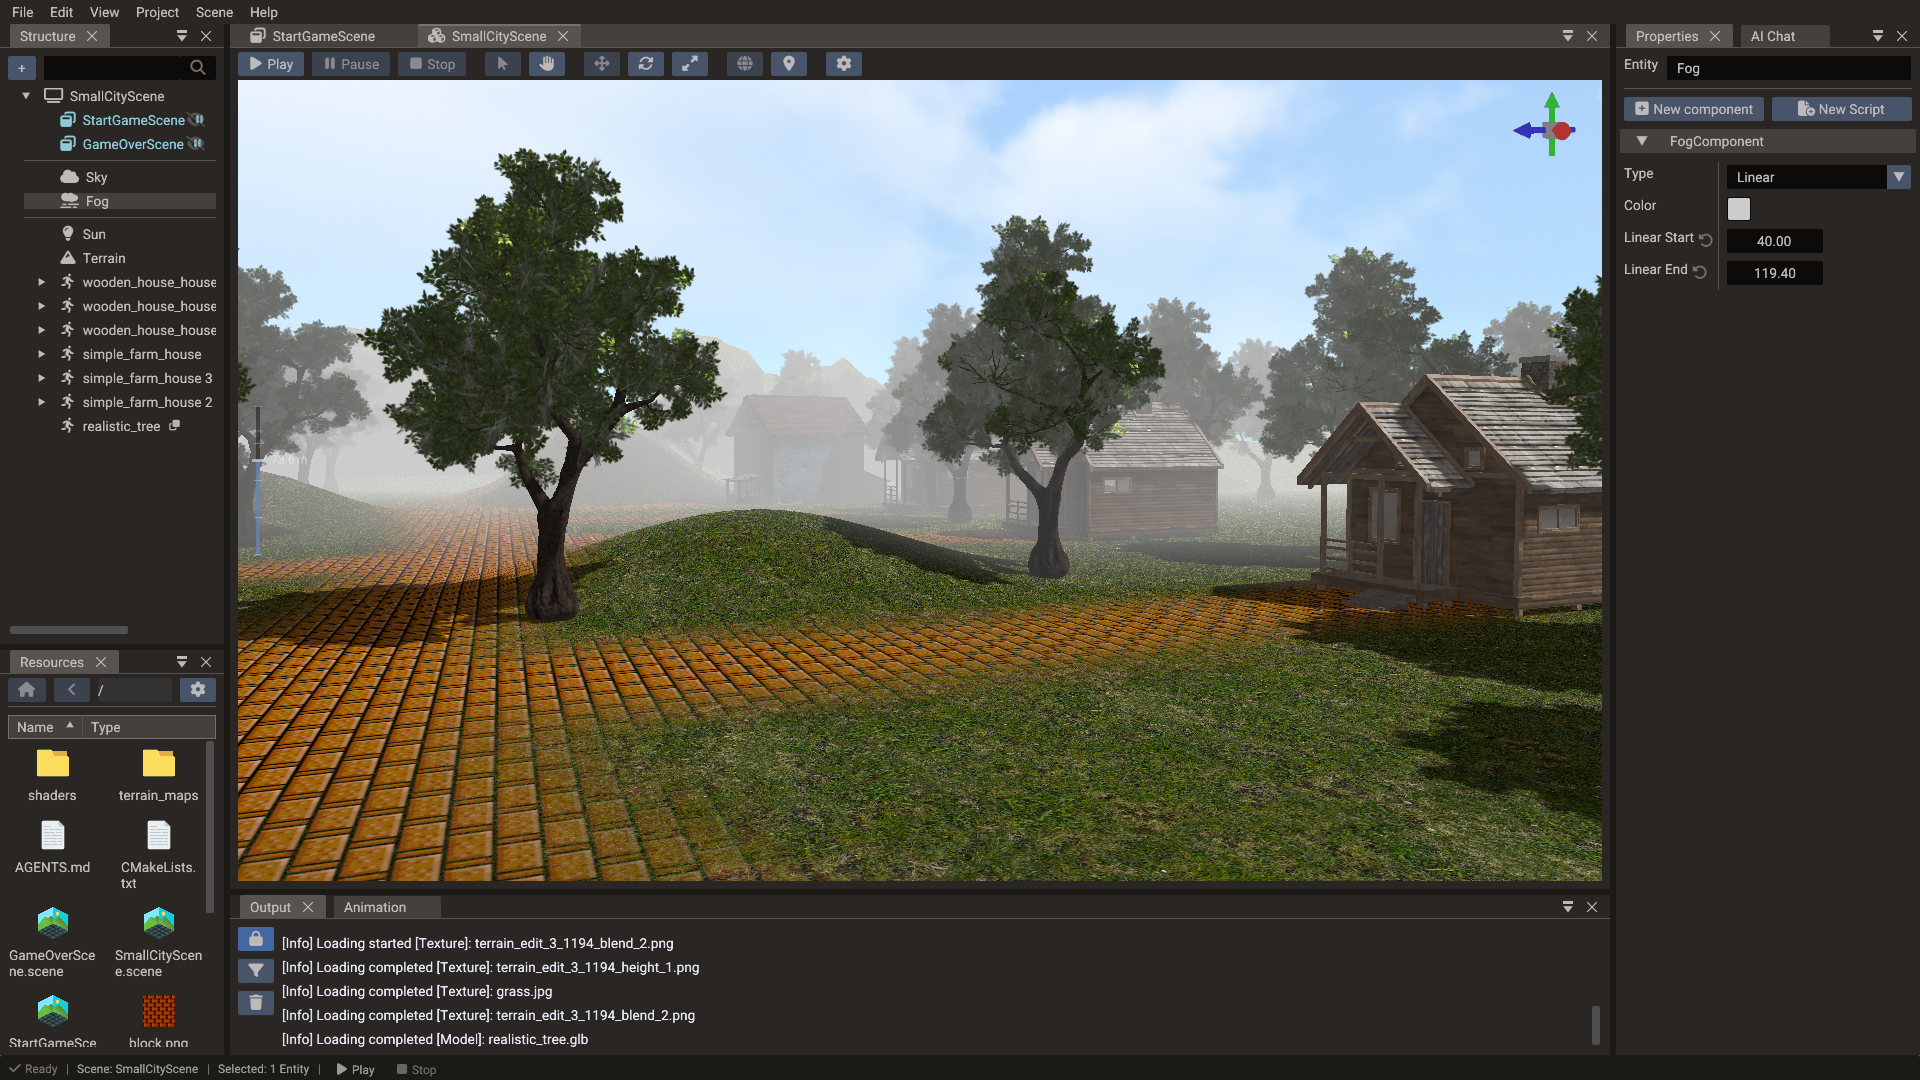1920x1080 pixels.
Task: Choose the scale gizmo tool
Action: (690, 64)
